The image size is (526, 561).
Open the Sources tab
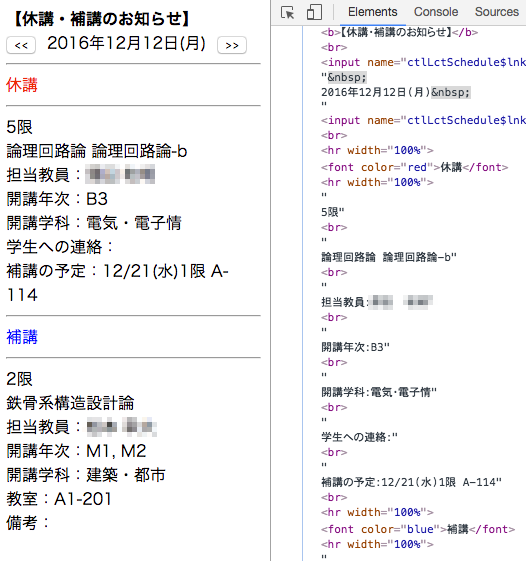pos(497,12)
